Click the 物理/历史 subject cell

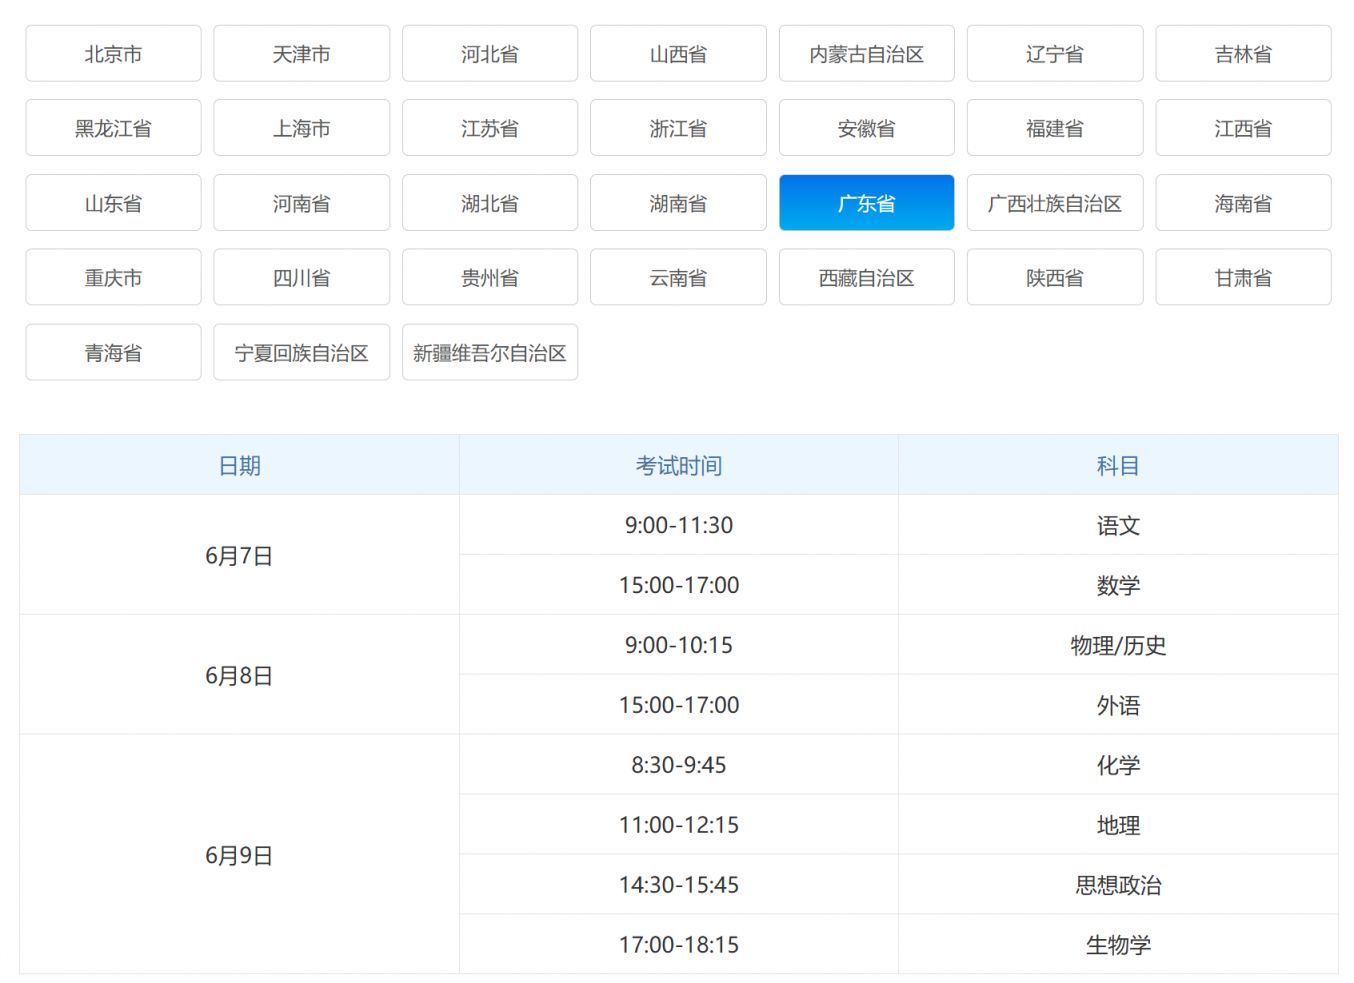tap(1118, 645)
